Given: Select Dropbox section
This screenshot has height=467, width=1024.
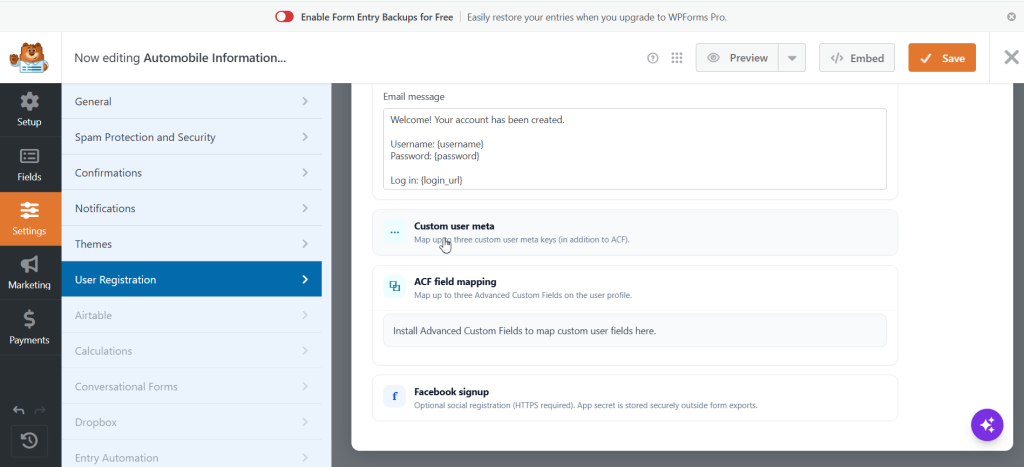Looking at the screenshot, I should [191, 422].
